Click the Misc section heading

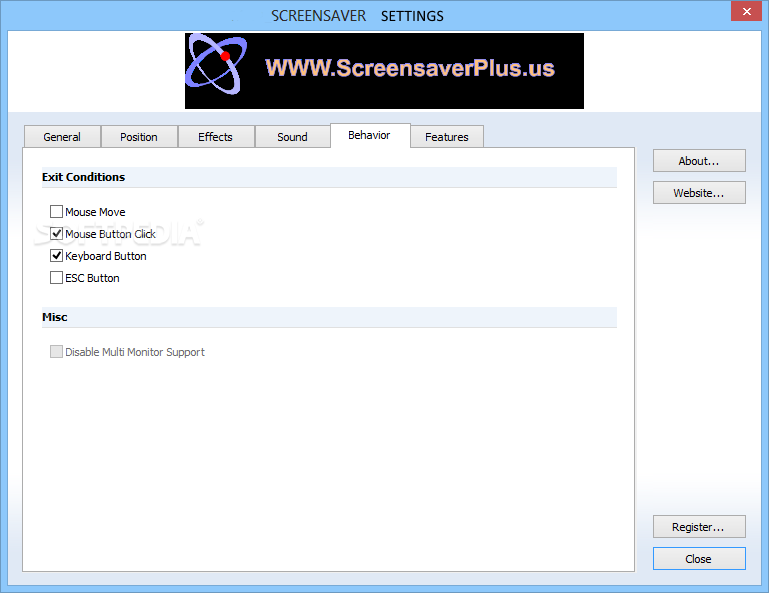(54, 317)
